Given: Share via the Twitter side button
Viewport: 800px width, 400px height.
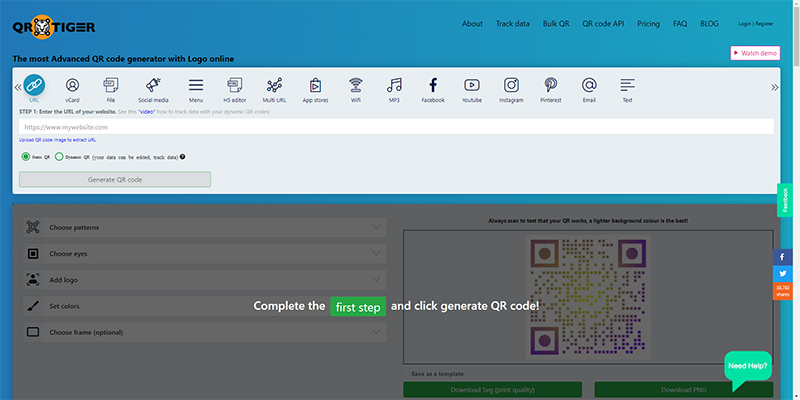Looking at the screenshot, I should tap(783, 274).
